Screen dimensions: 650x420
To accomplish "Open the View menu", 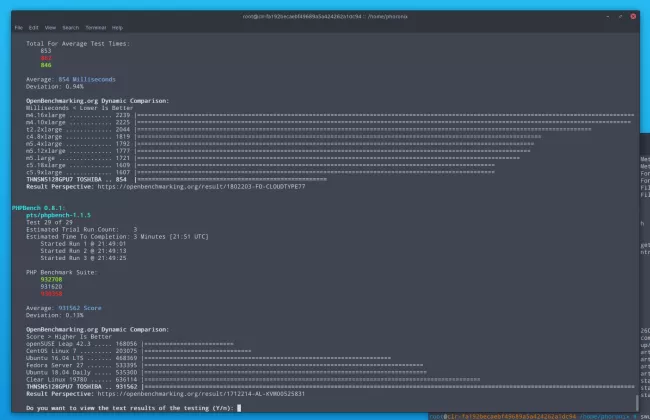I will 50,28.
